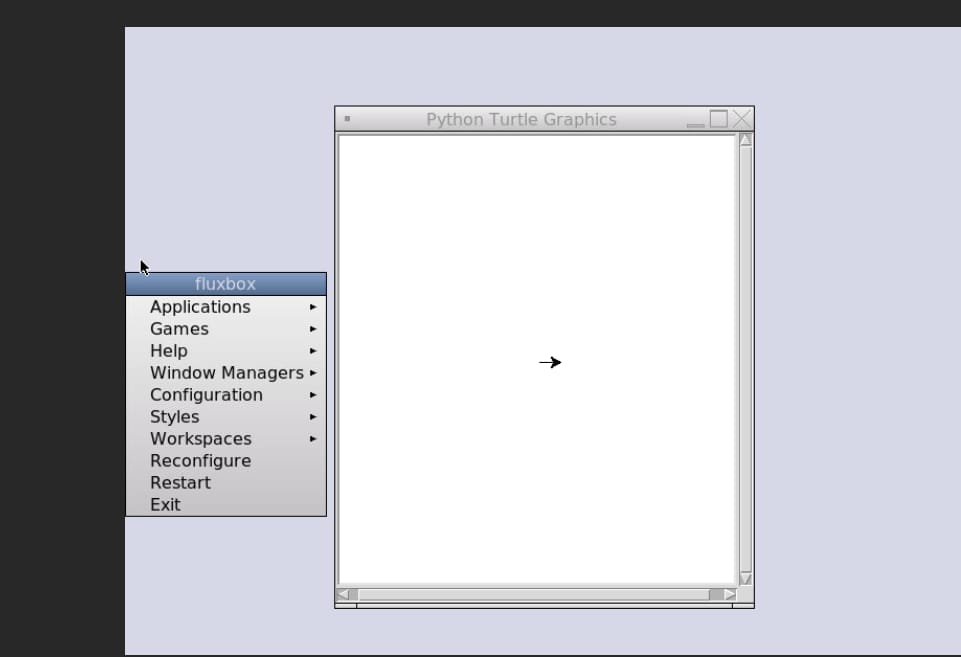961x657 pixels.
Task: Click the turtle arrow cursor on canvas
Action: (x=550, y=362)
